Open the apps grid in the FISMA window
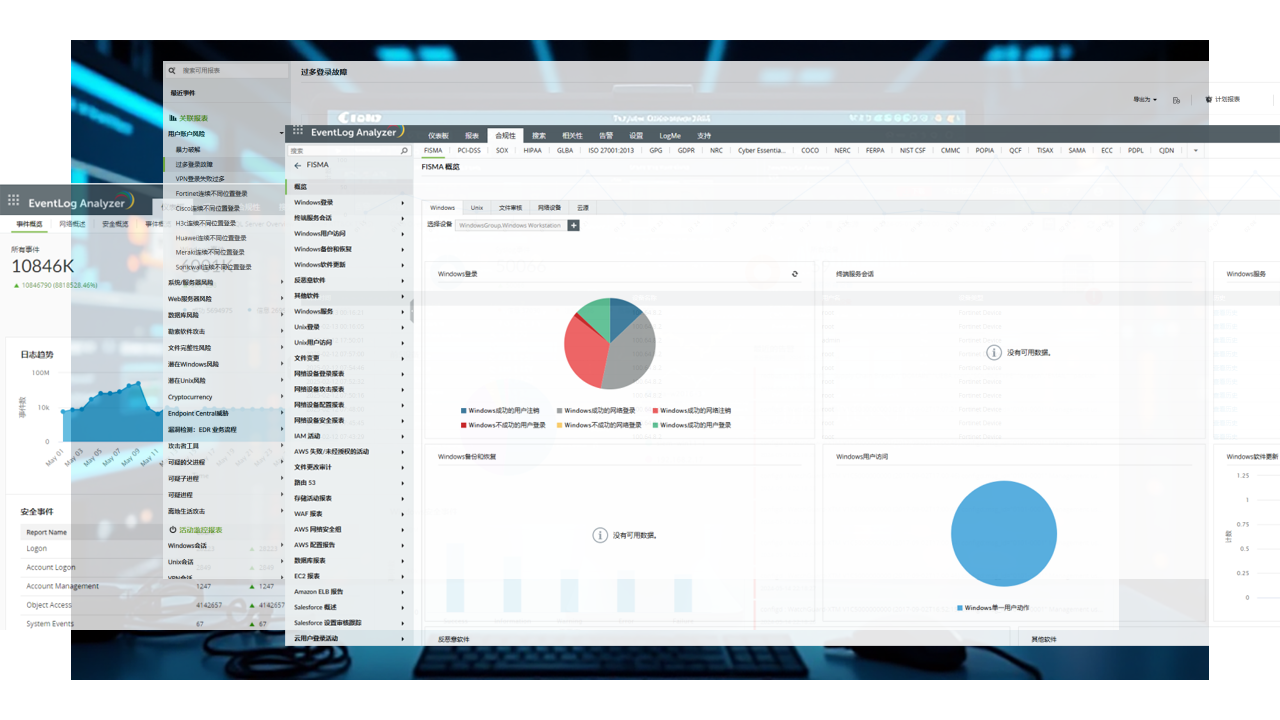1280x720 pixels. click(298, 131)
